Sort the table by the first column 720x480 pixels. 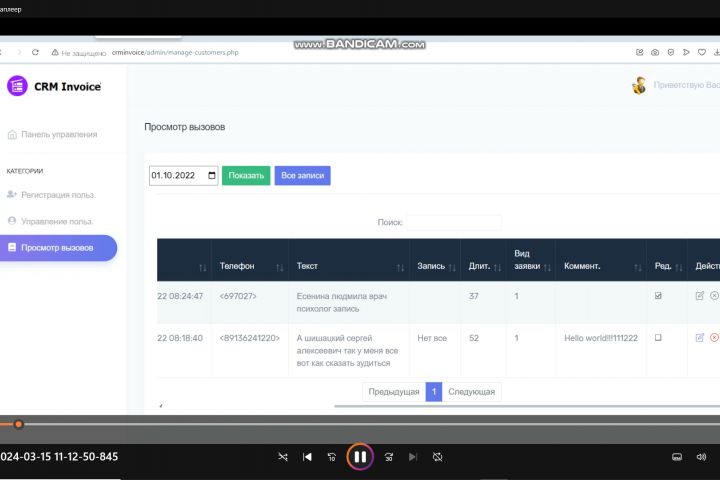point(184,260)
